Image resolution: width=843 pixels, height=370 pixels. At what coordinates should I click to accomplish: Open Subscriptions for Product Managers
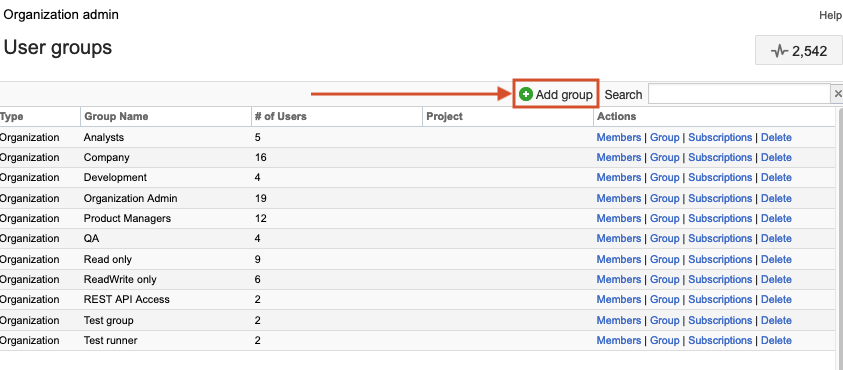click(x=720, y=218)
